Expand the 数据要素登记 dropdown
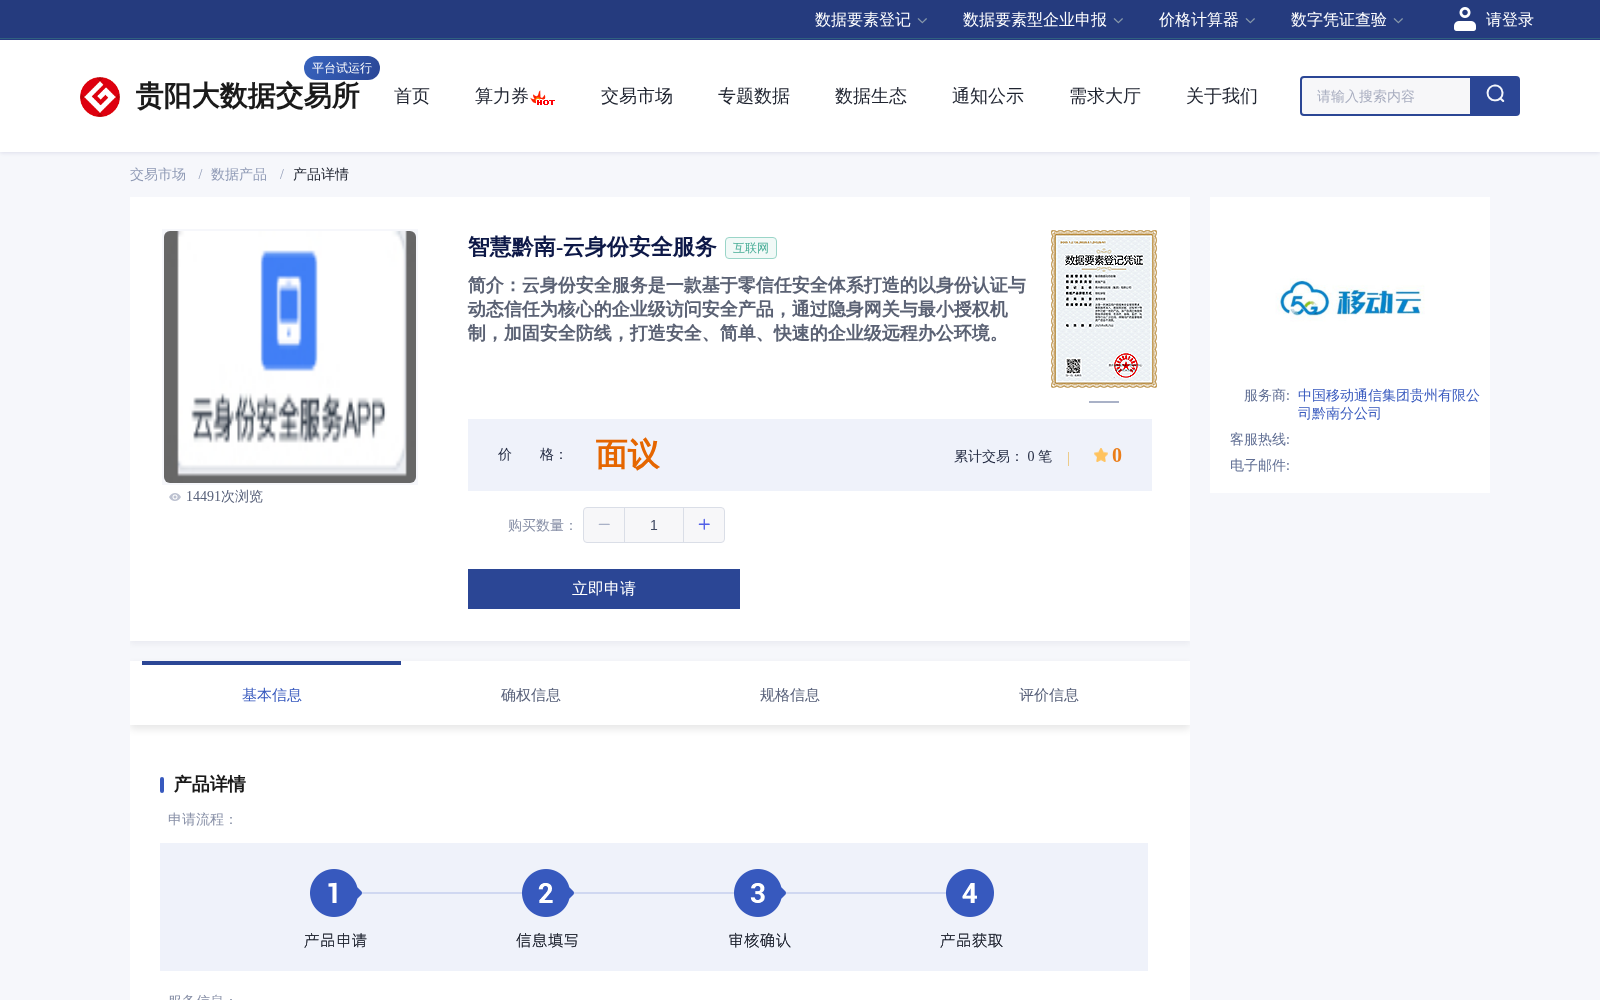Image resolution: width=1600 pixels, height=1000 pixels. 871,20
